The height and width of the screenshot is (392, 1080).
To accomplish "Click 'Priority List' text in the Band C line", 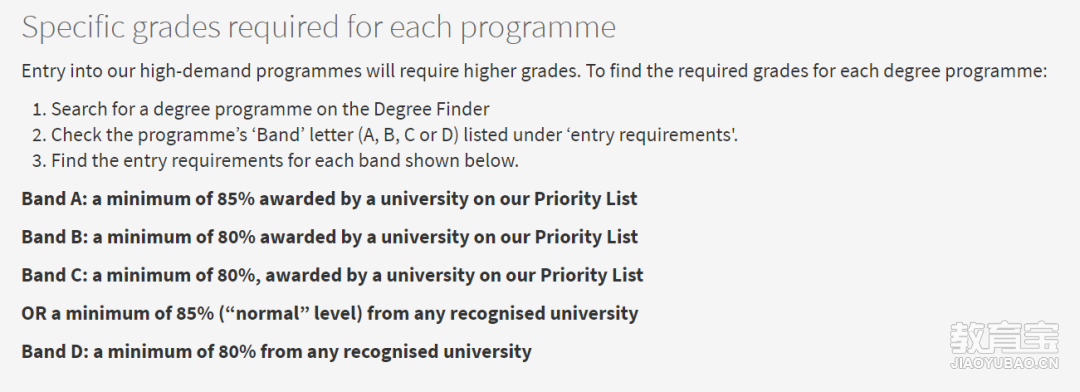I will point(592,275).
